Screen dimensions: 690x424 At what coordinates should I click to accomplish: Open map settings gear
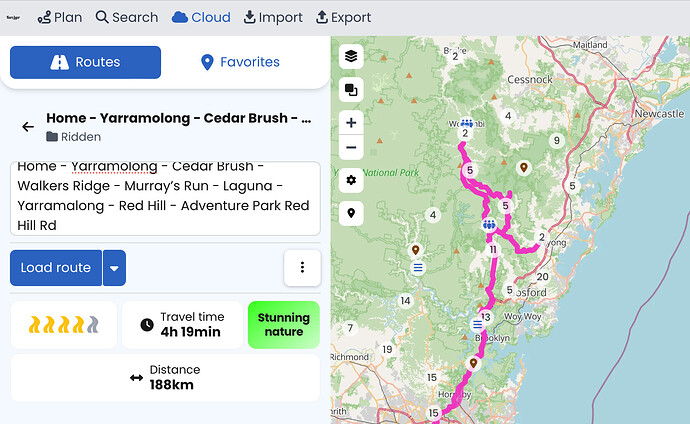351,181
